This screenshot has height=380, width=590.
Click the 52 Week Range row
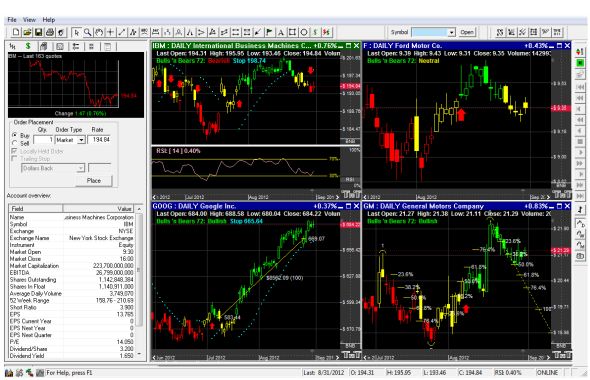click(x=71, y=301)
